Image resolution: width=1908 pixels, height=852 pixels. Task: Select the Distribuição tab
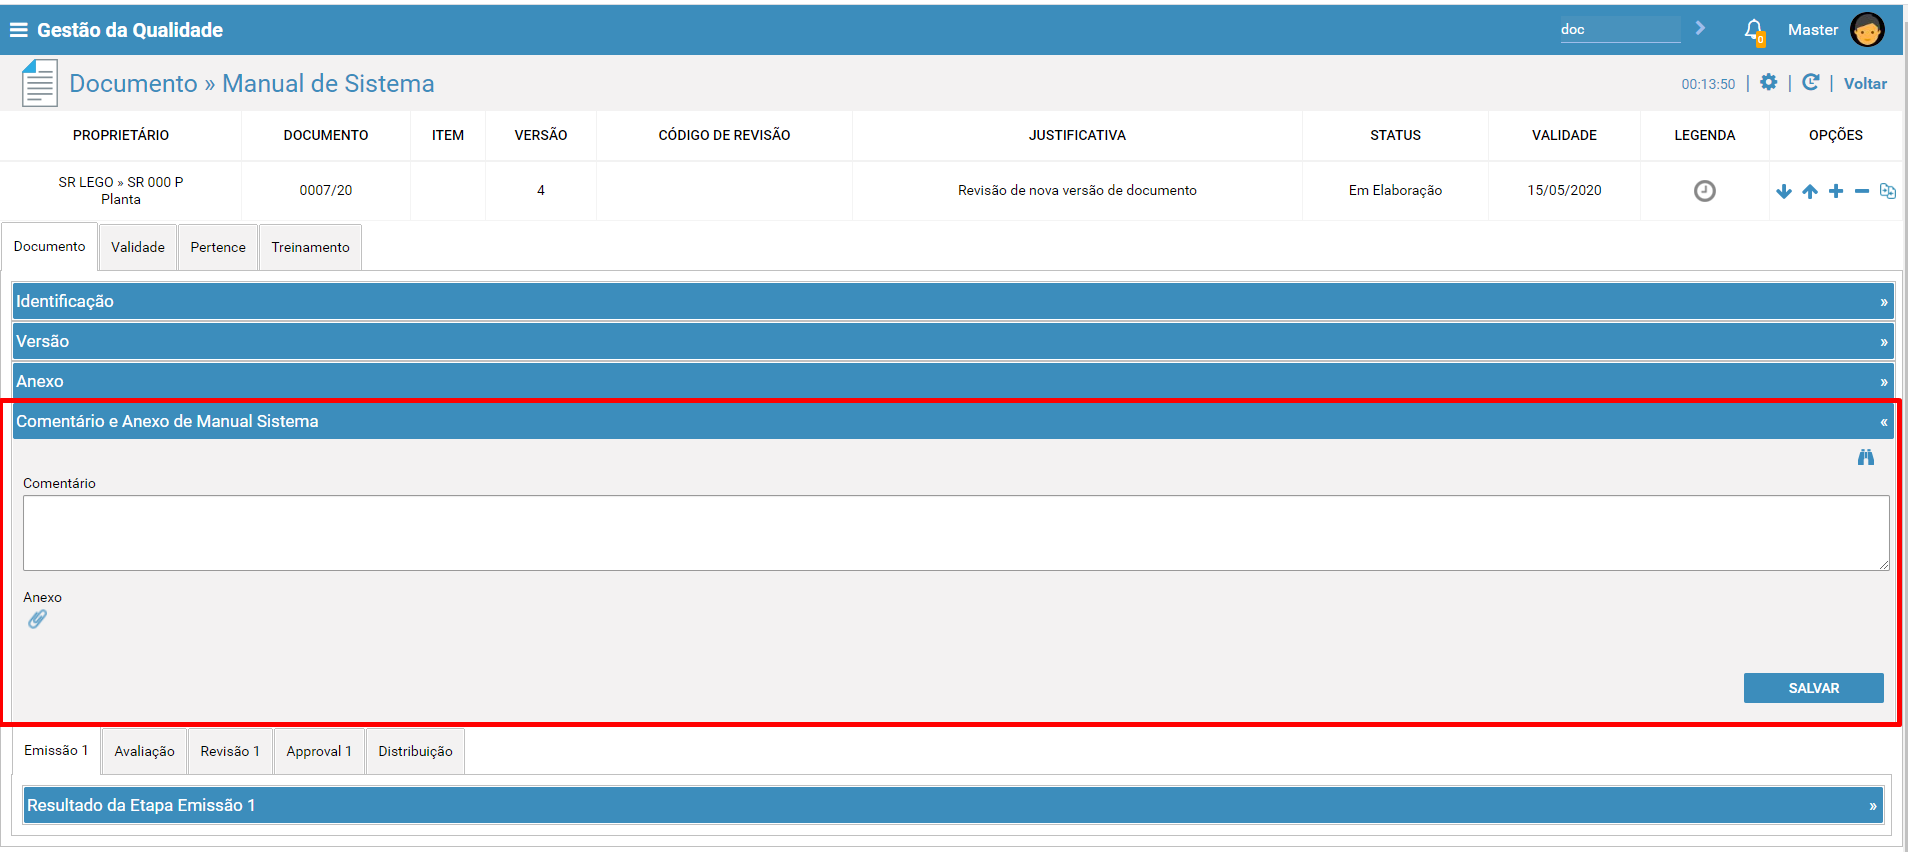click(x=415, y=751)
